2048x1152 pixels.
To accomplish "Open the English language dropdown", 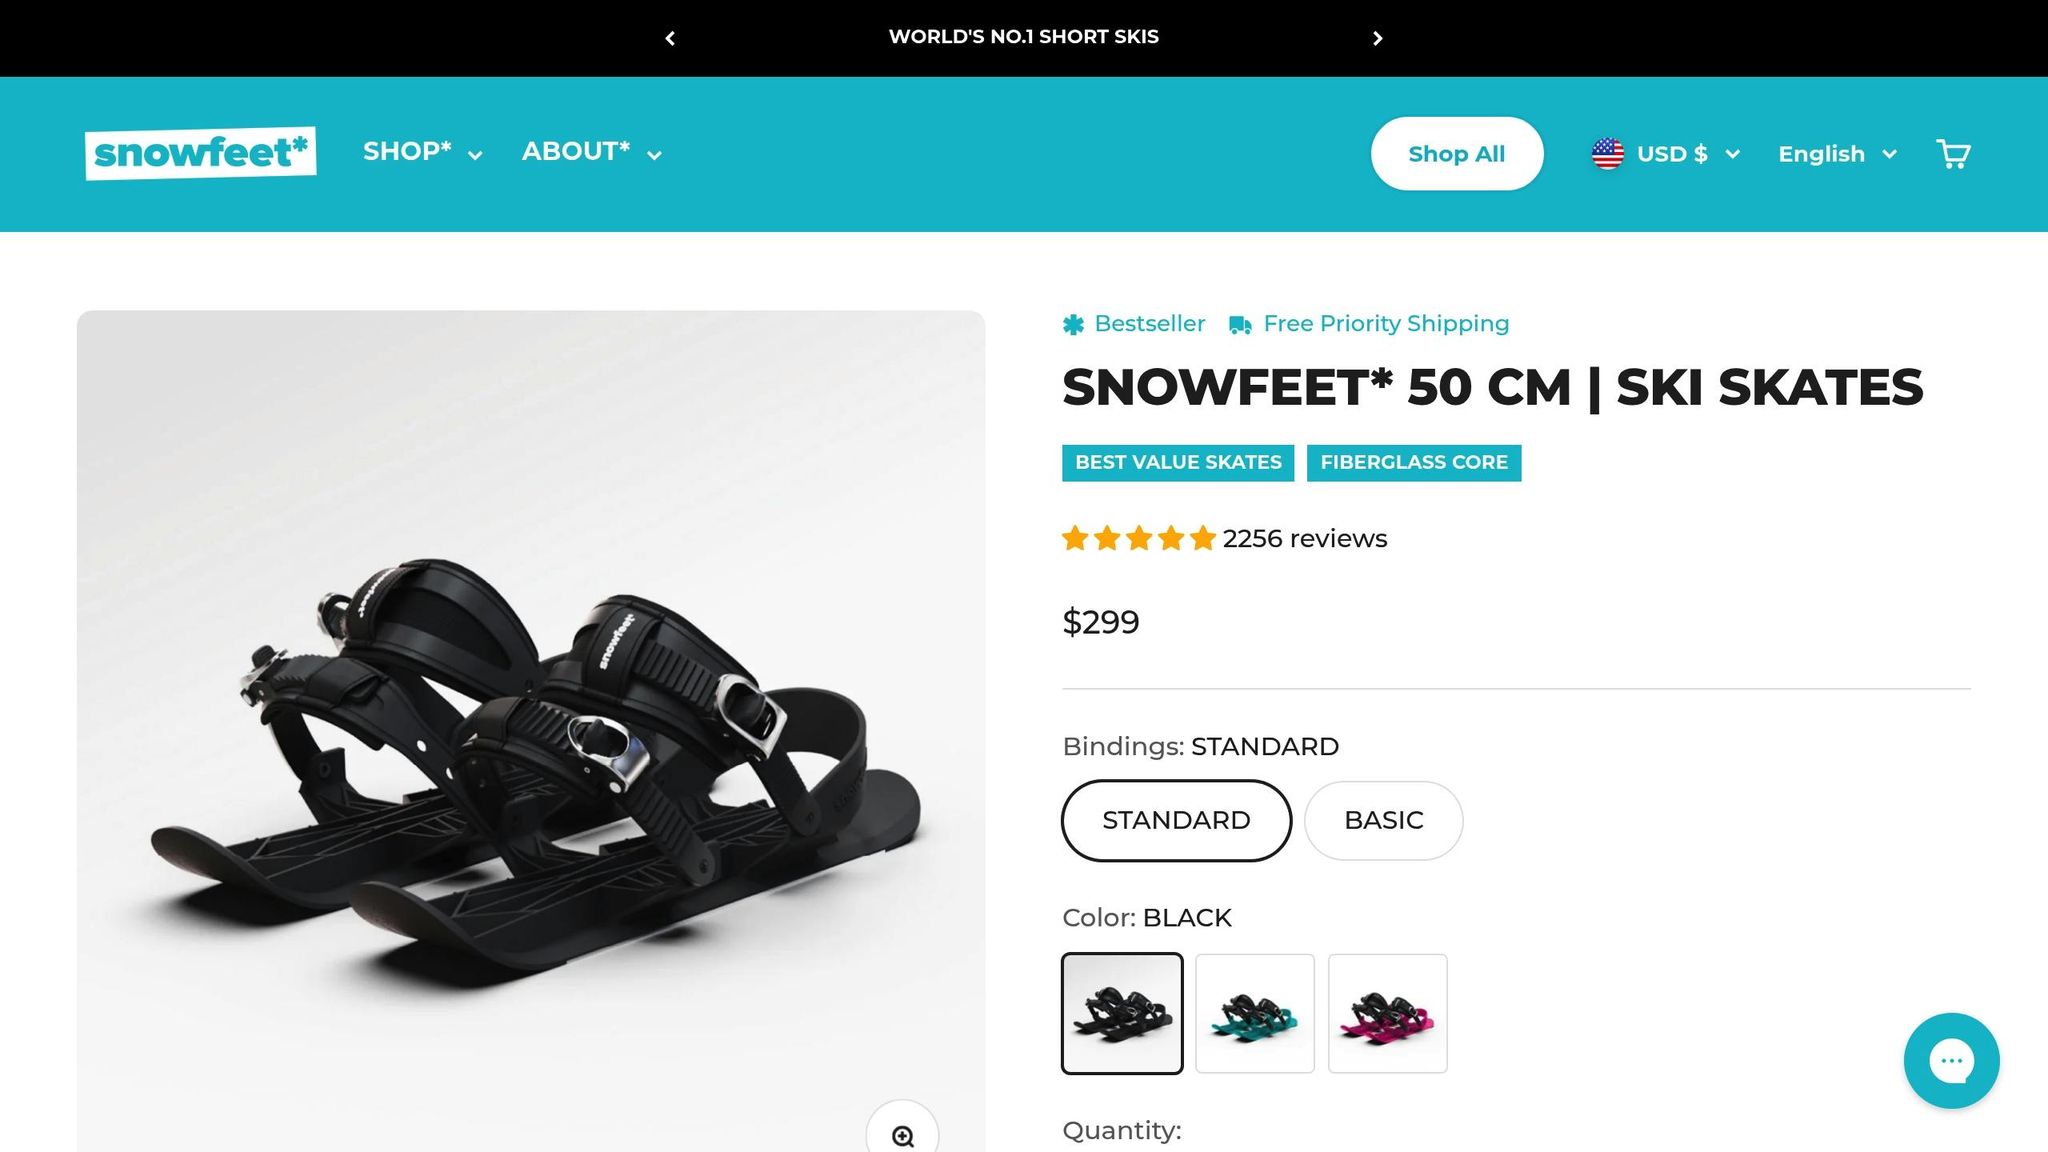I will pyautogui.click(x=1836, y=153).
